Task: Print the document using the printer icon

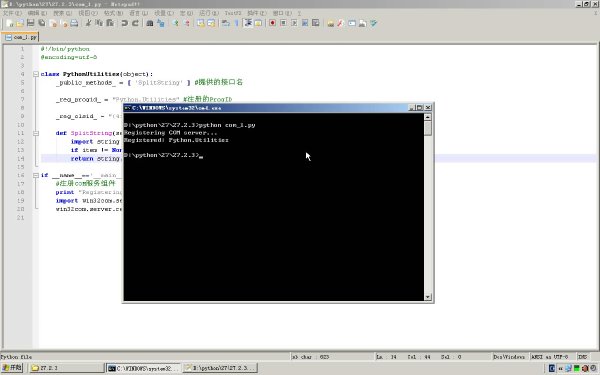Action: coord(74,23)
